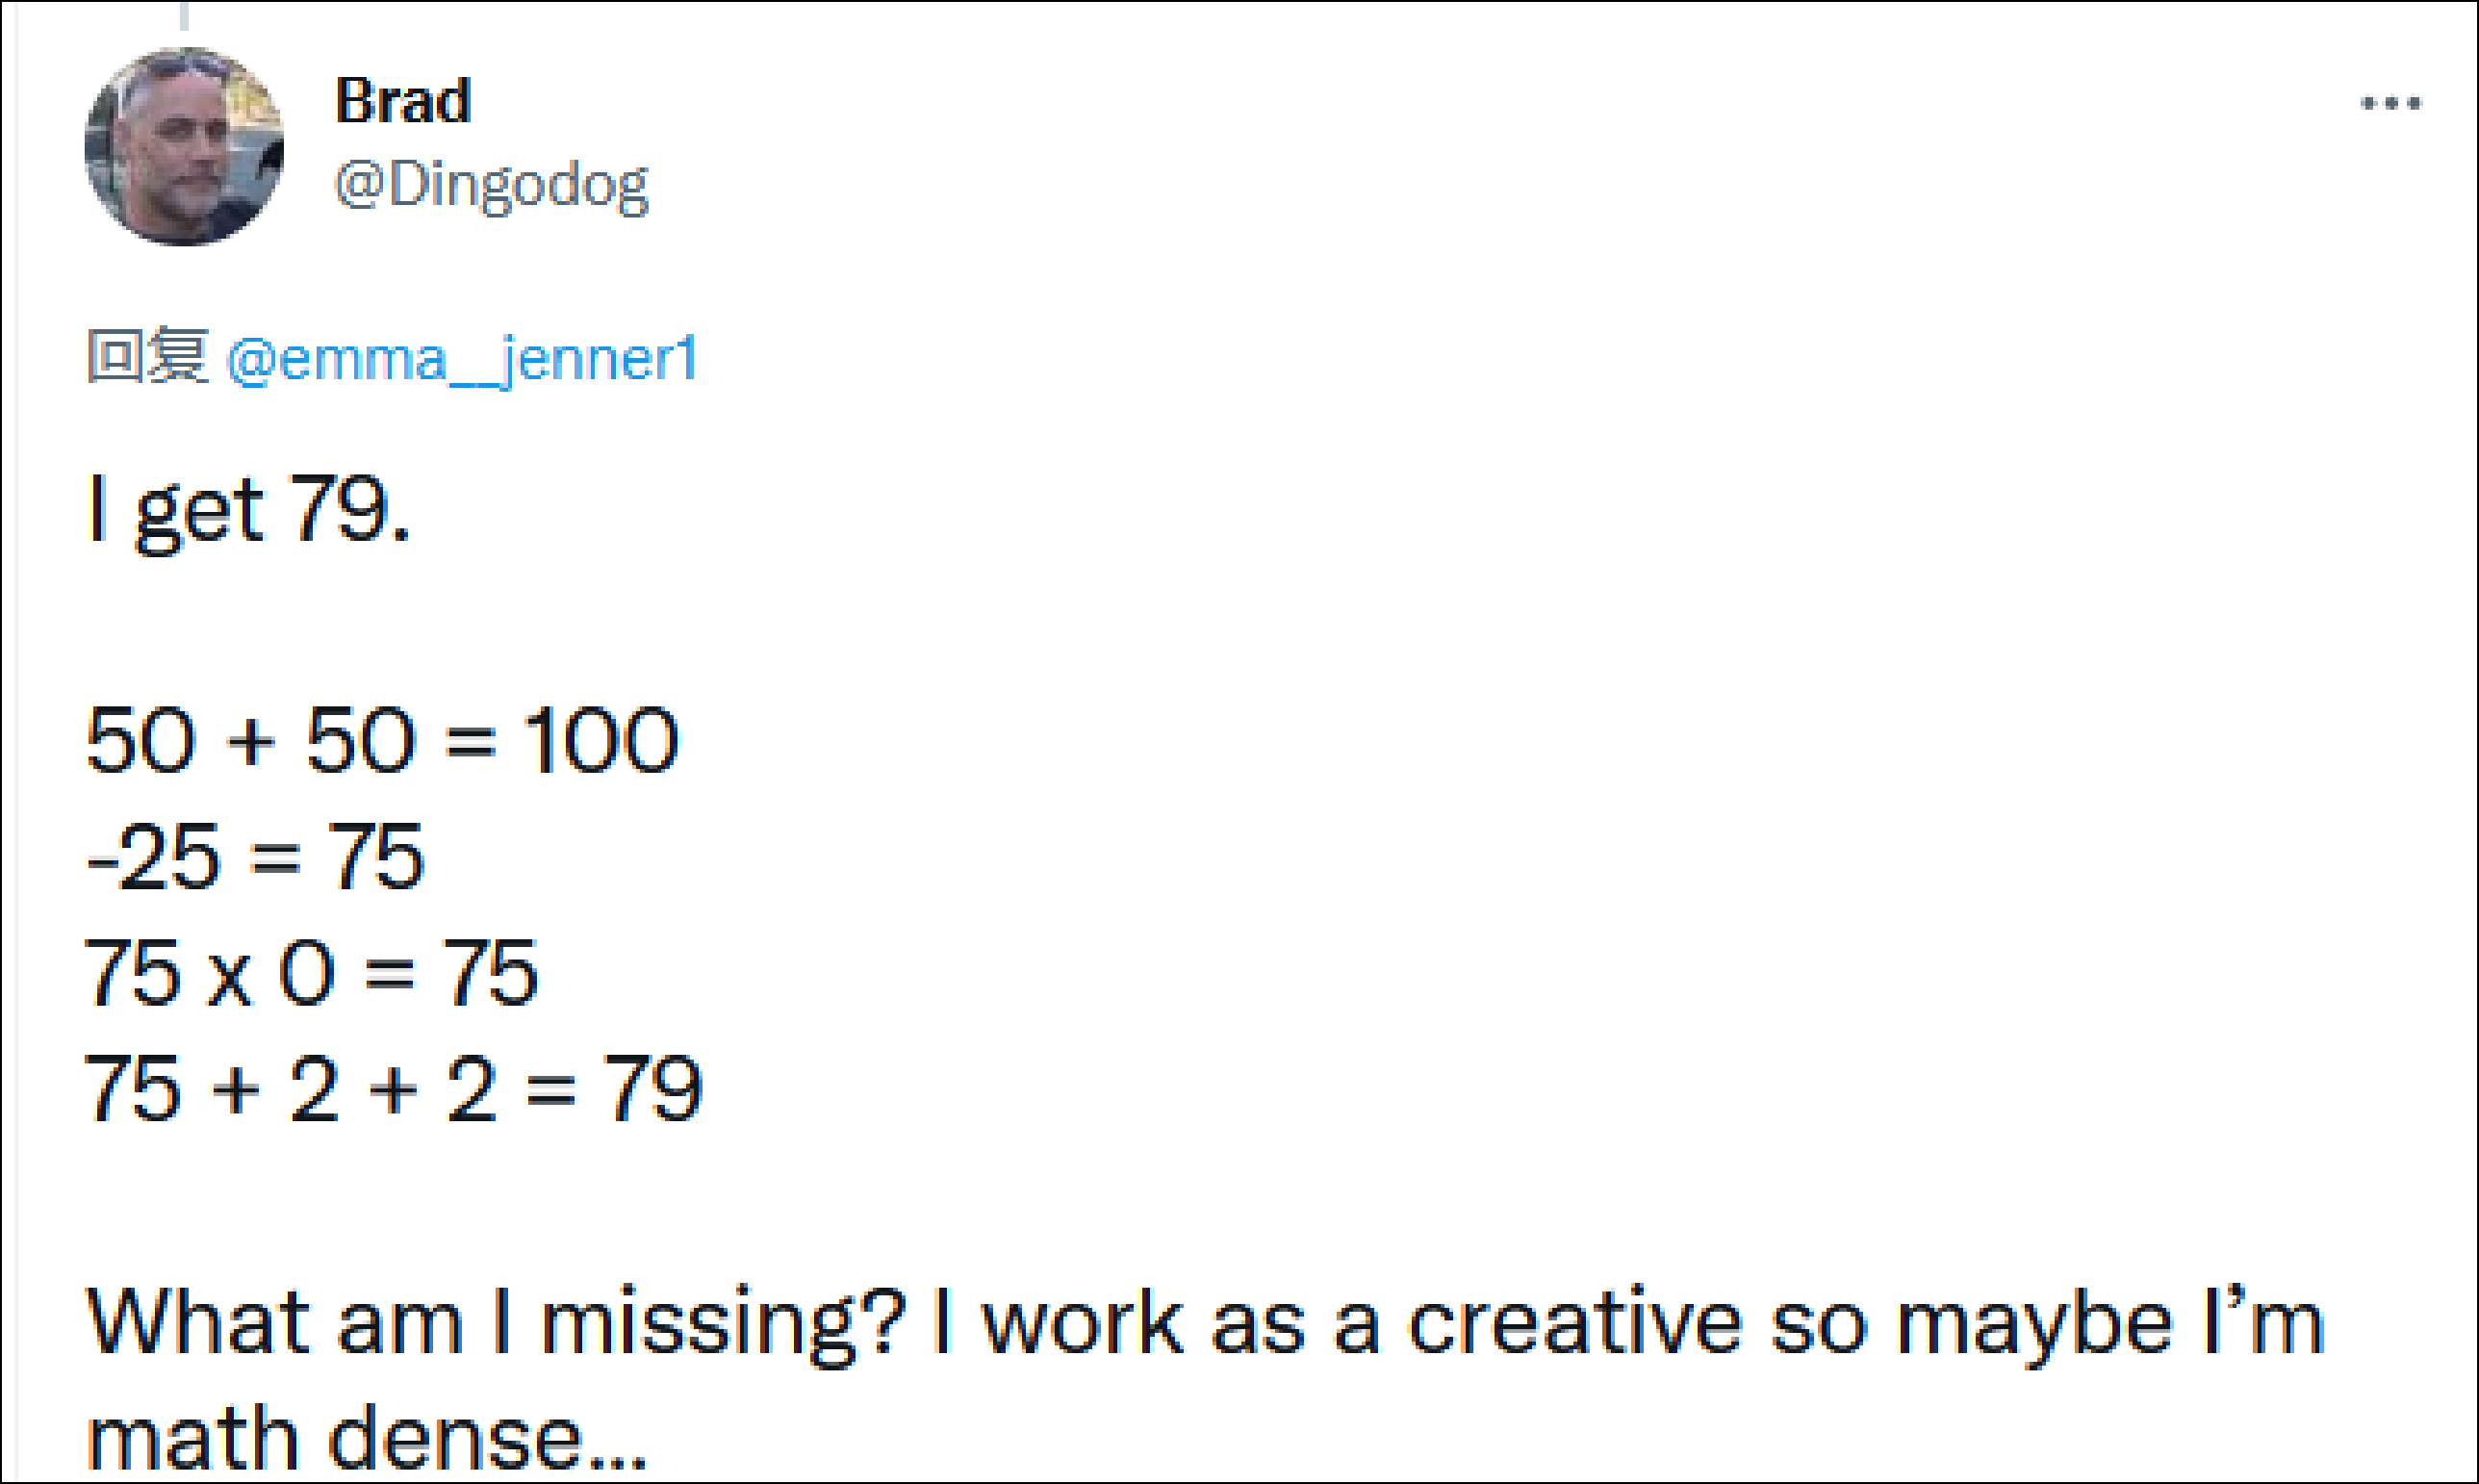The image size is (2479, 1484).
Task: Click the "75 x 0 = 75" line
Action: 311,973
